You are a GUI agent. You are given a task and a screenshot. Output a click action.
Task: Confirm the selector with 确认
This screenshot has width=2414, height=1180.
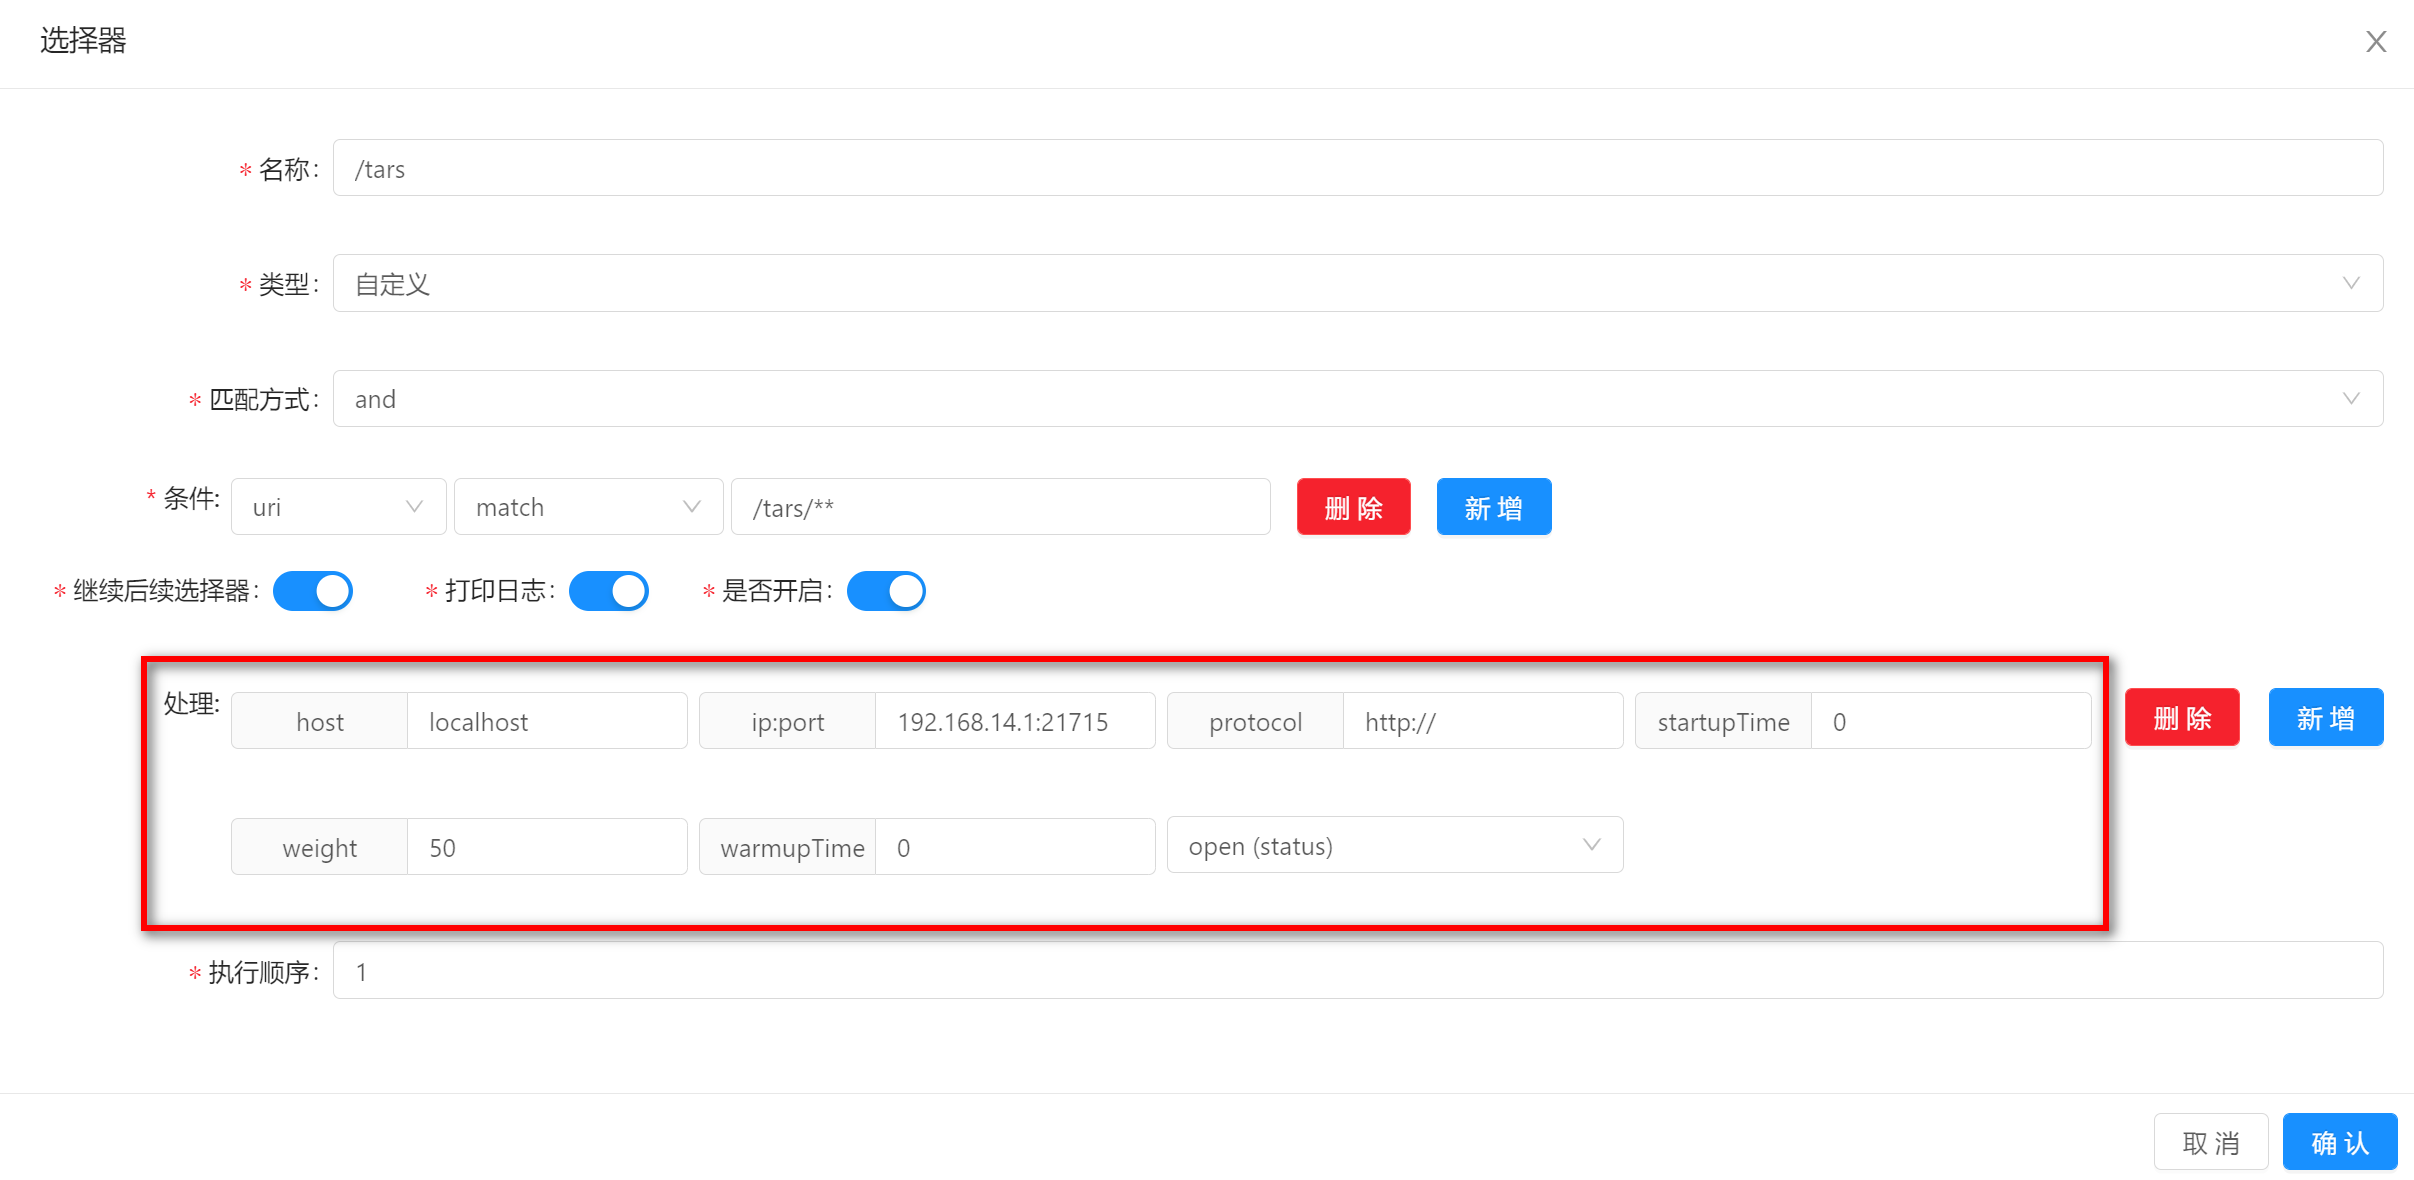(2339, 1142)
